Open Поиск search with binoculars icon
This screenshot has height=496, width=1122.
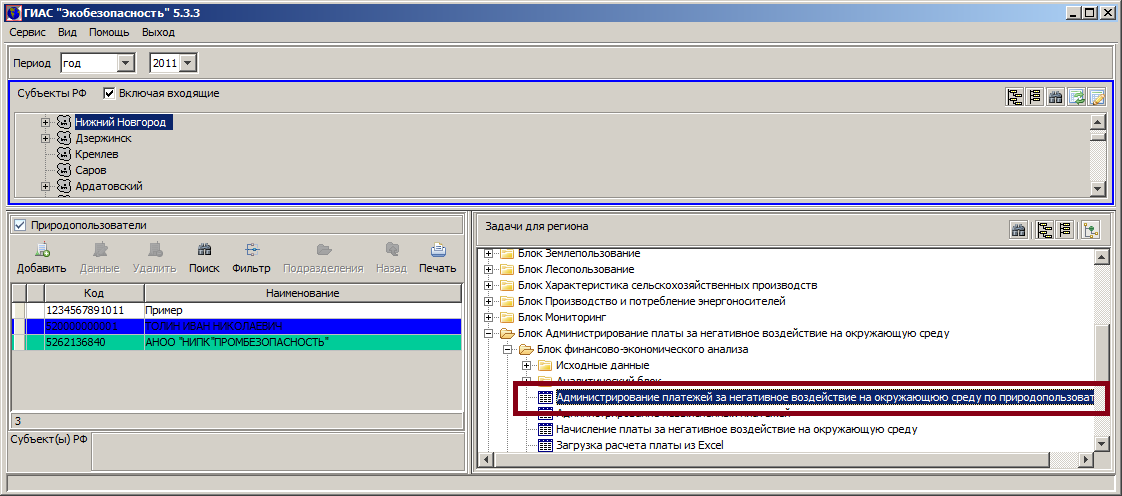[x=204, y=258]
